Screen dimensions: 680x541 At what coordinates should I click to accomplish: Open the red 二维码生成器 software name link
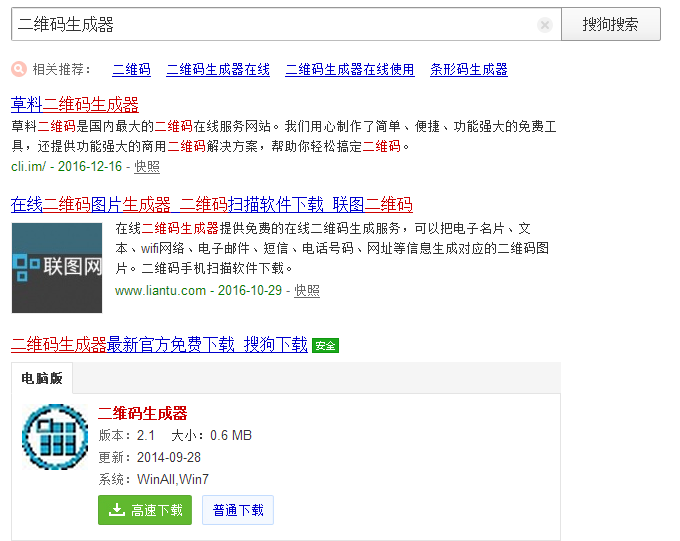pos(143,413)
